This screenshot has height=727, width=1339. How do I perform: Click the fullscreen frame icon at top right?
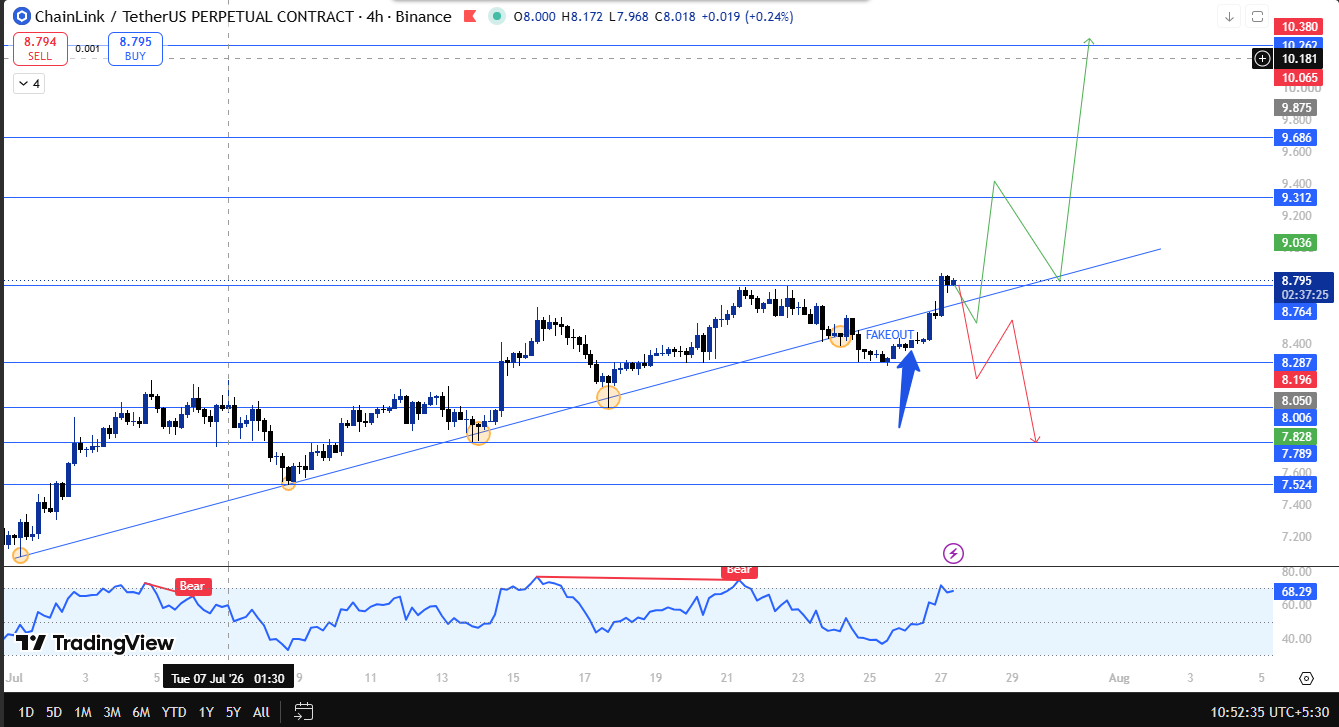pyautogui.click(x=1258, y=16)
